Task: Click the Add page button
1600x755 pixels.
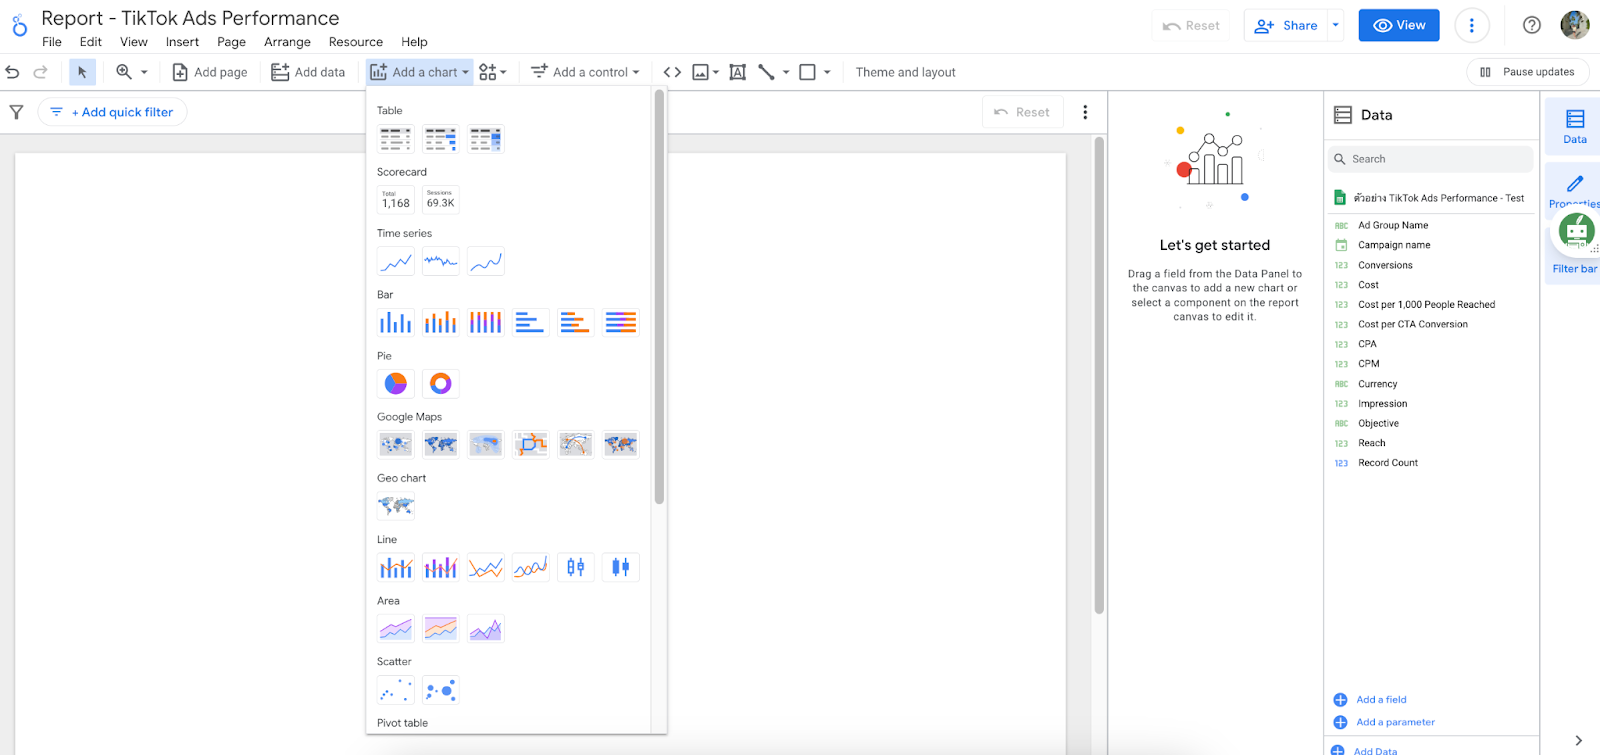Action: tap(210, 72)
